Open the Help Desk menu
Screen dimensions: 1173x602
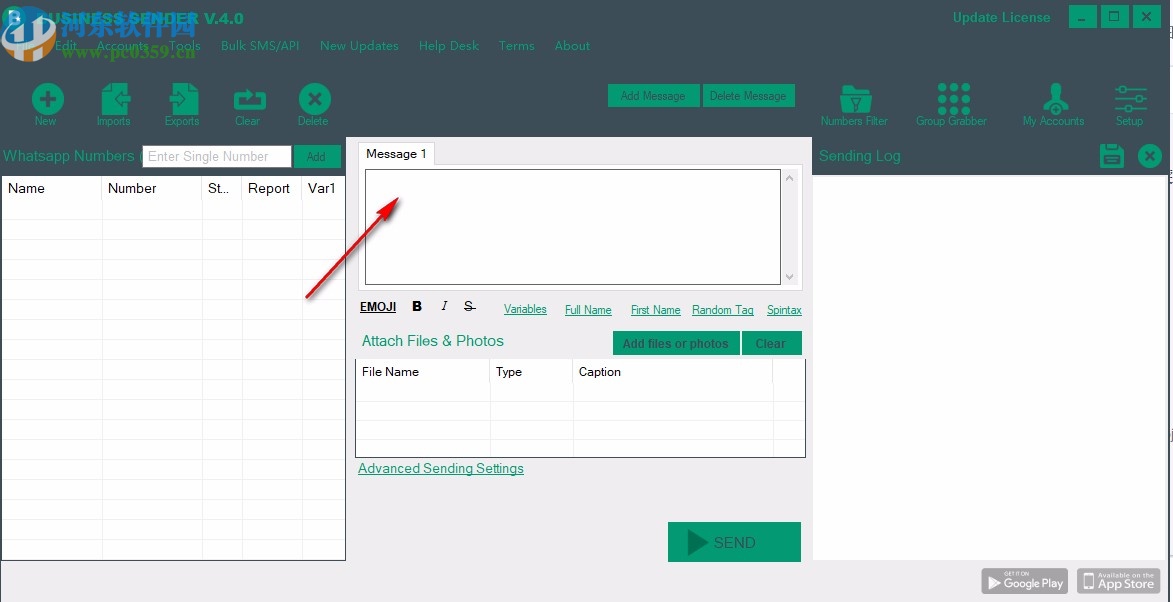pos(449,46)
